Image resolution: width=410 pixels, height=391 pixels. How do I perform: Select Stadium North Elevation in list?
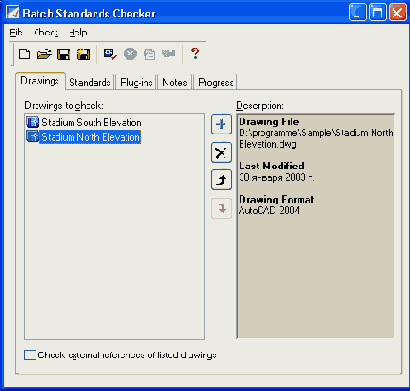(x=90, y=137)
